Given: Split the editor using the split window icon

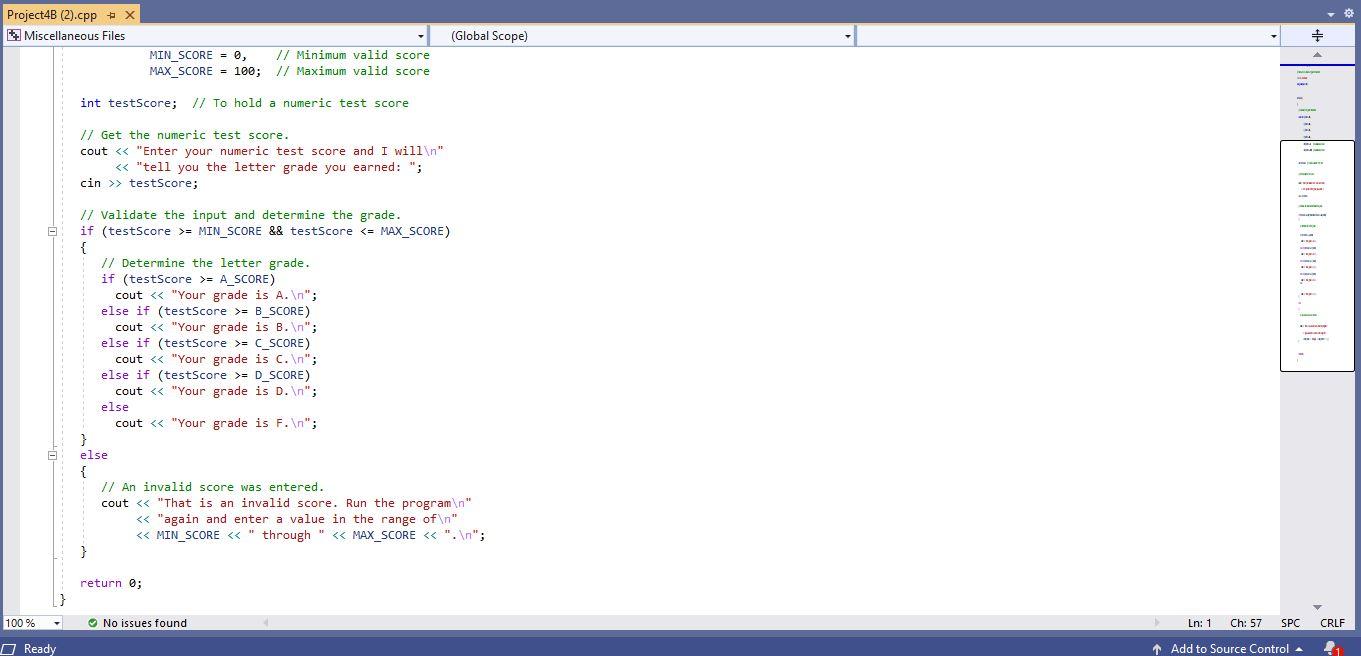Looking at the screenshot, I should click(1317, 33).
